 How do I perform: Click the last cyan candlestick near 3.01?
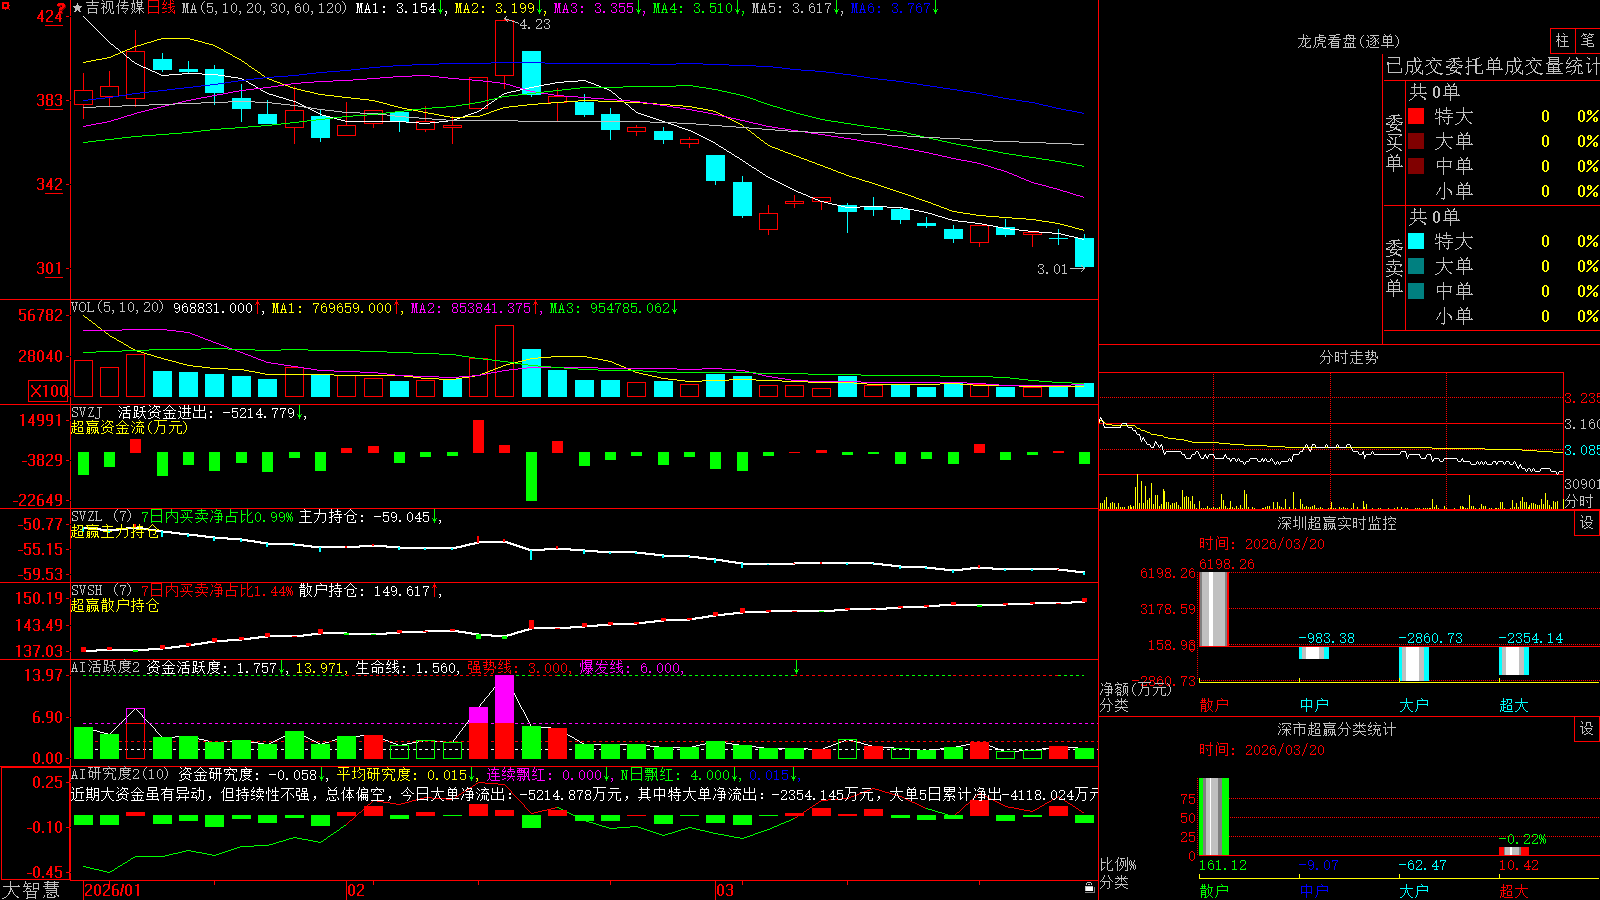[1084, 252]
